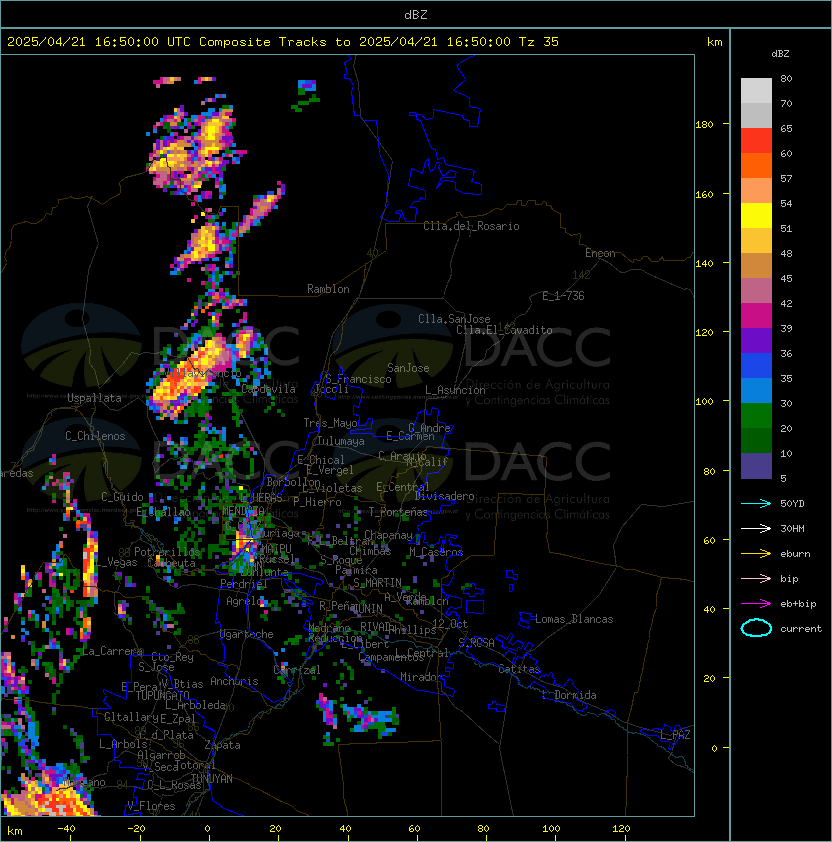This screenshot has height=842, width=832.
Task: Click the 'Clla.del_Rosario' map label
Action: 471,226
